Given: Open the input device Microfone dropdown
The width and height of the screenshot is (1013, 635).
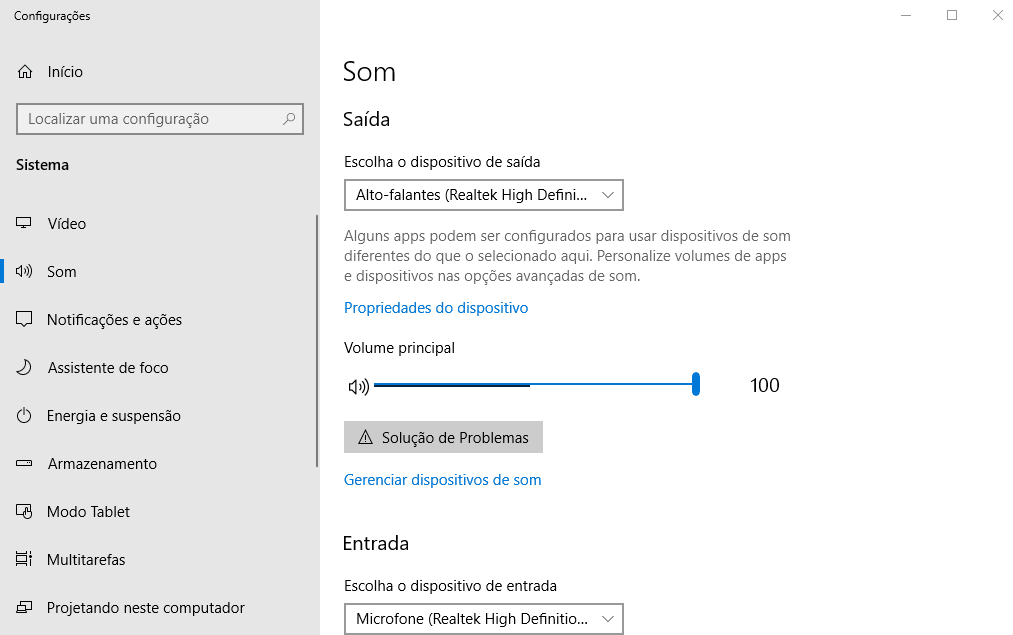Looking at the screenshot, I should [x=483, y=619].
